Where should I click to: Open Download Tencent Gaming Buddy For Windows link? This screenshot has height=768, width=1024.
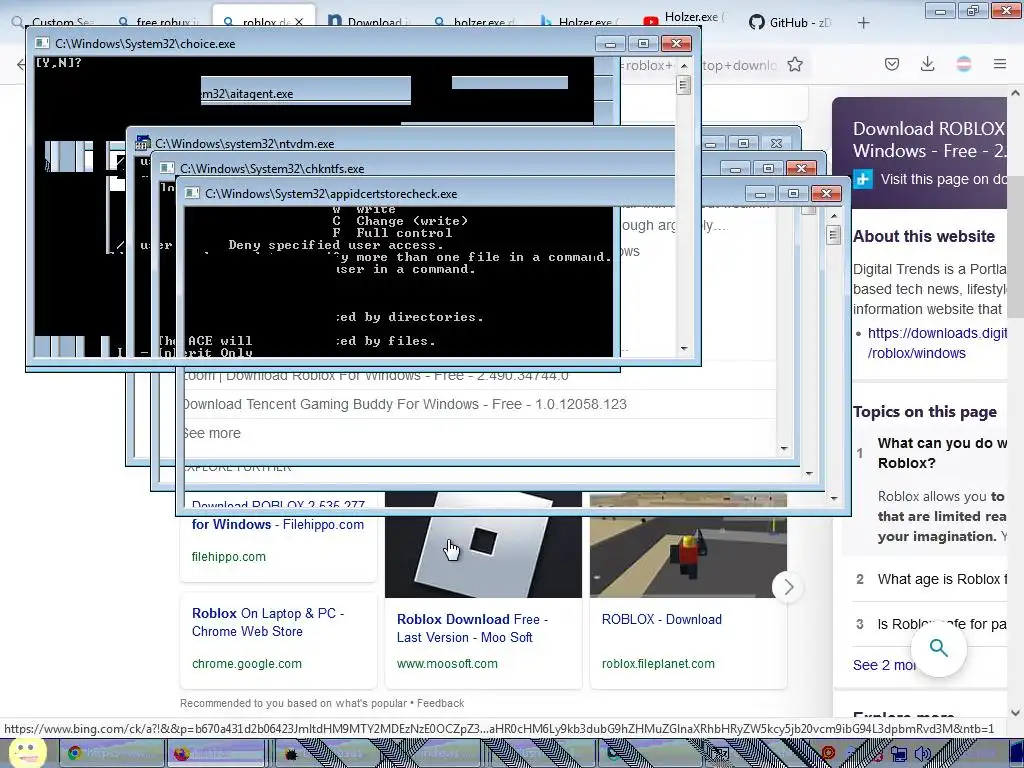[x=404, y=404]
